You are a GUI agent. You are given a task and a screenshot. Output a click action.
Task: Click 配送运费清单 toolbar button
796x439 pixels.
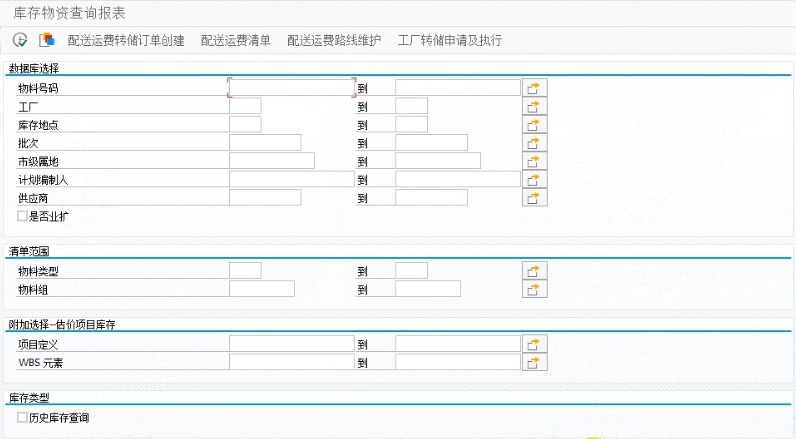[235, 41]
